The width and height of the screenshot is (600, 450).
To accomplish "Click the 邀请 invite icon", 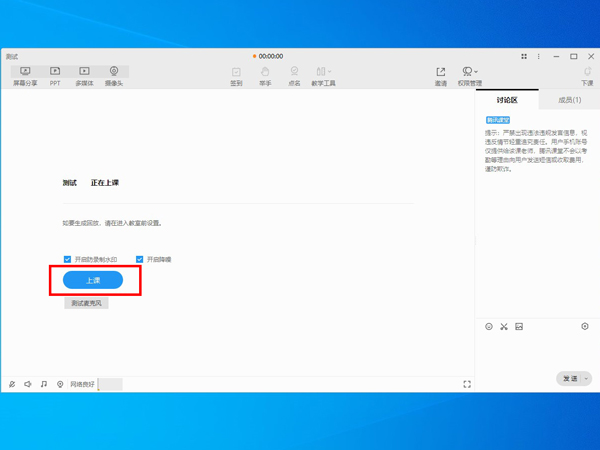I will click(x=440, y=76).
